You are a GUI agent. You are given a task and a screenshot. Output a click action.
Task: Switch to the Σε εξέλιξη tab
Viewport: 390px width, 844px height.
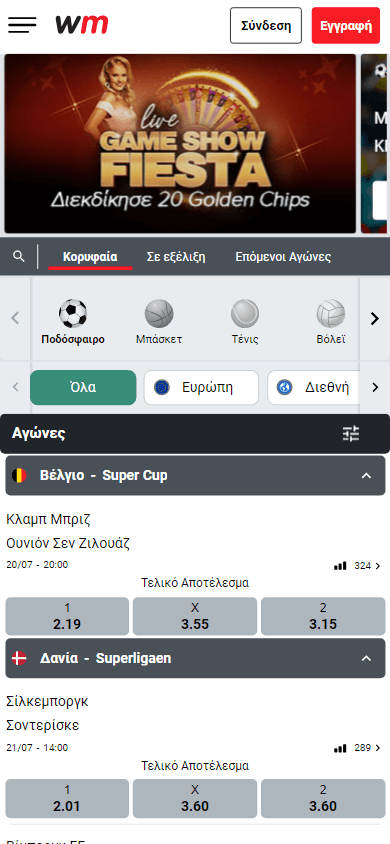tap(176, 257)
